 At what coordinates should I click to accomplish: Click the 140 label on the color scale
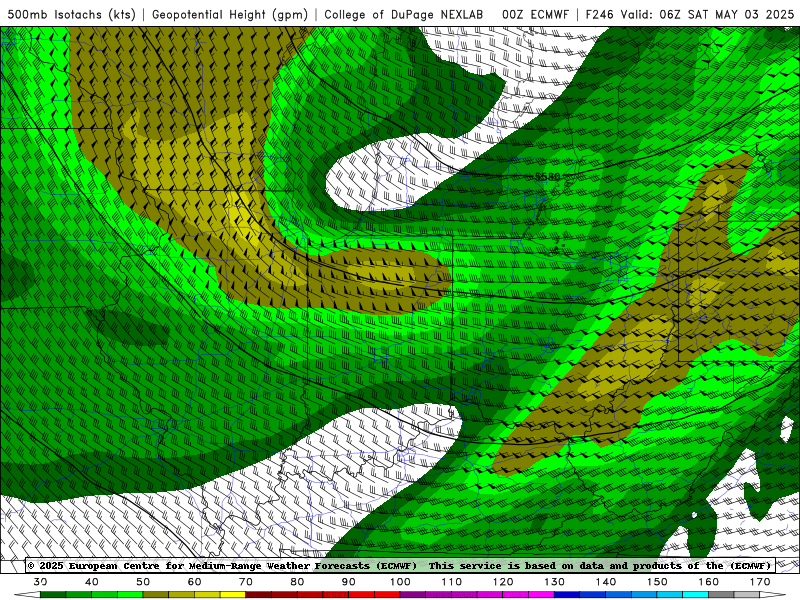click(606, 582)
